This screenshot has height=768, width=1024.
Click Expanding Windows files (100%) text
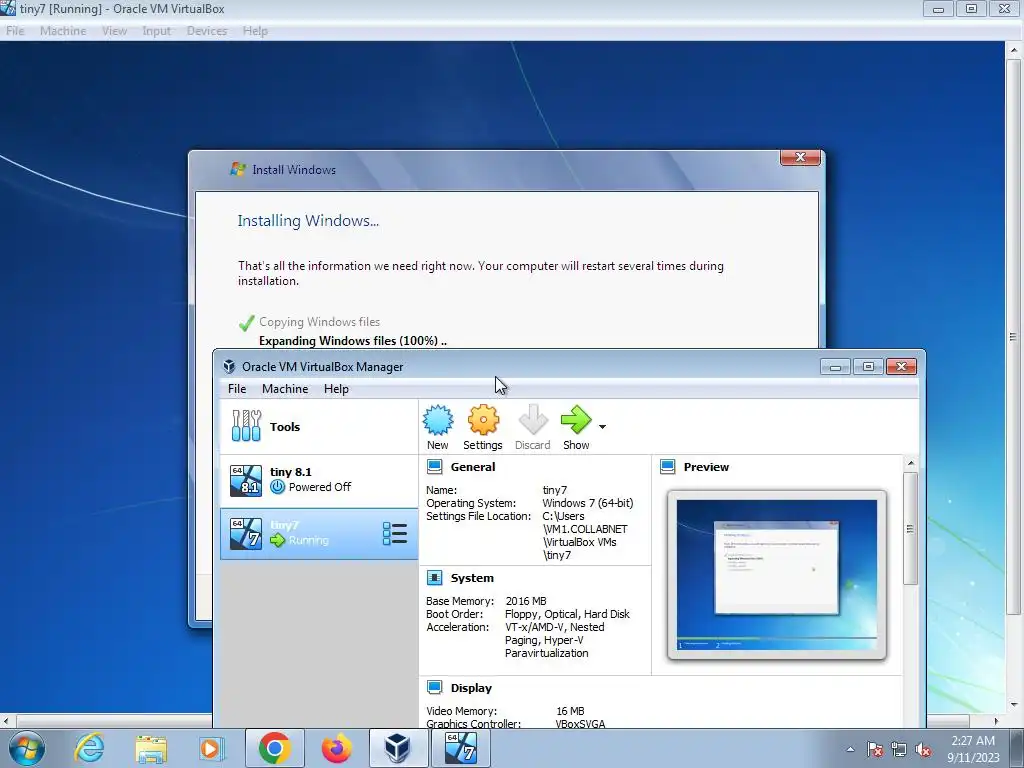[353, 341]
